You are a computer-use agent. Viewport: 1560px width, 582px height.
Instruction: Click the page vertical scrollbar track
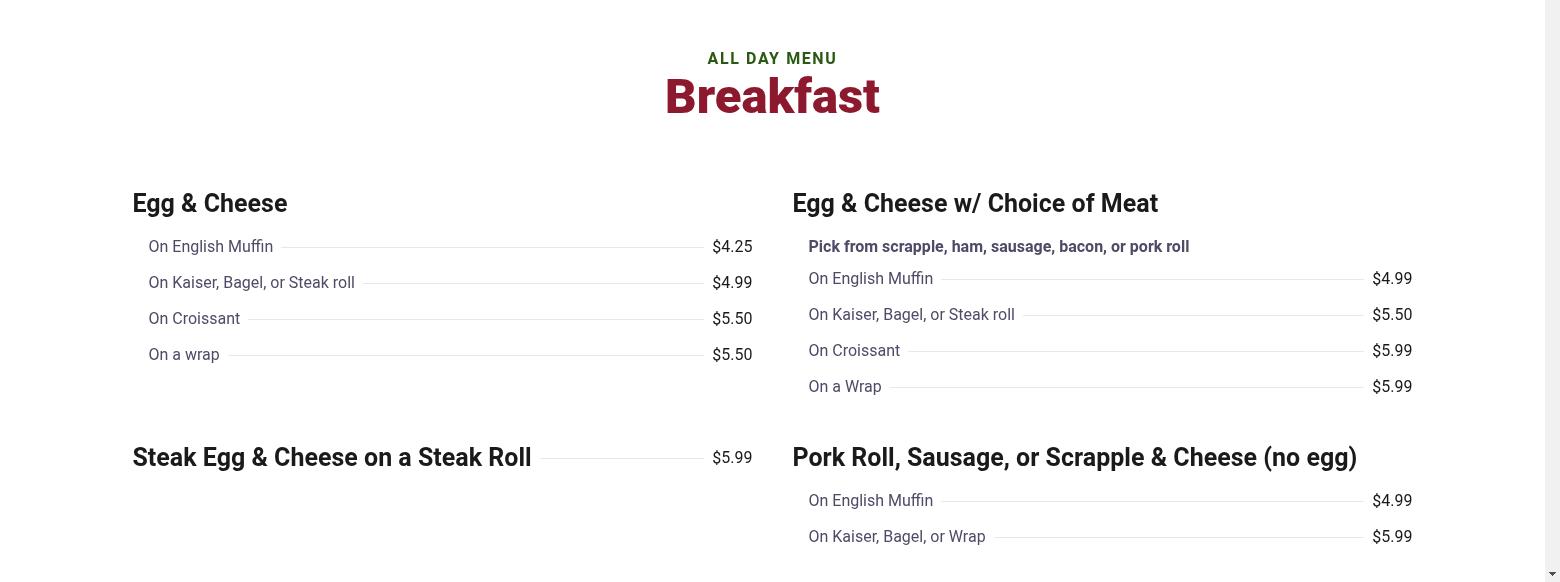[1552, 291]
